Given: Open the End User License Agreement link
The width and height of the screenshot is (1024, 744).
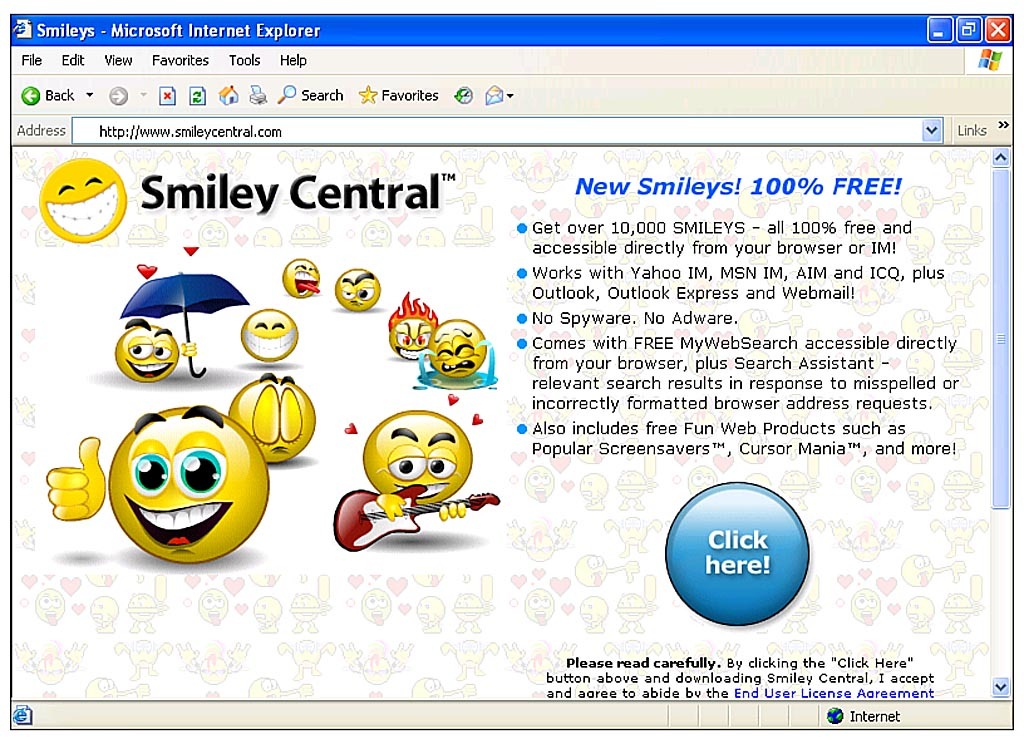Looking at the screenshot, I should (834, 693).
